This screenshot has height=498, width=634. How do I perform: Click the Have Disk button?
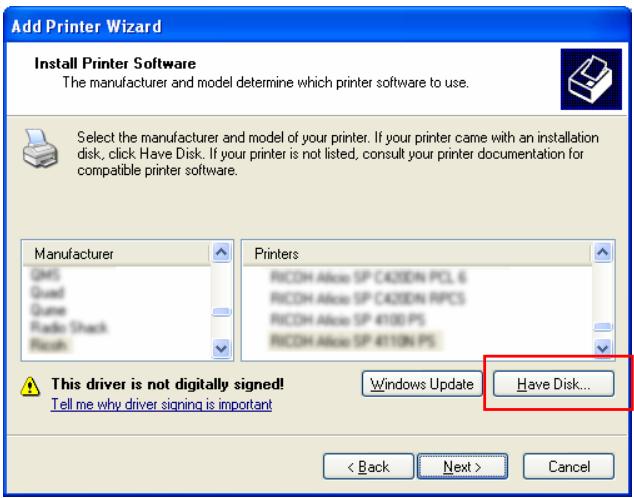[554, 384]
